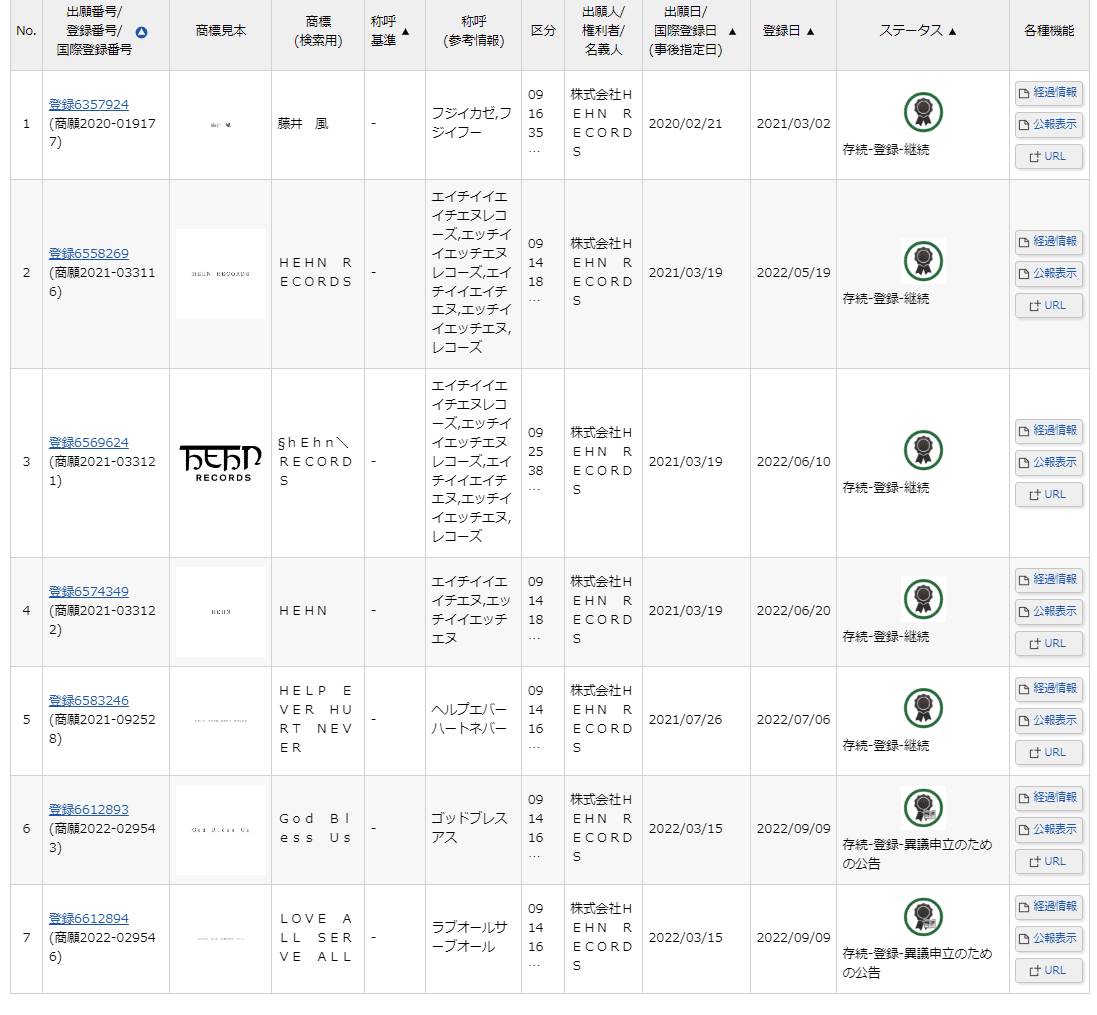Open URL button for 藤井 風 row
This screenshot has width=1097, height=1015.
(1049, 157)
